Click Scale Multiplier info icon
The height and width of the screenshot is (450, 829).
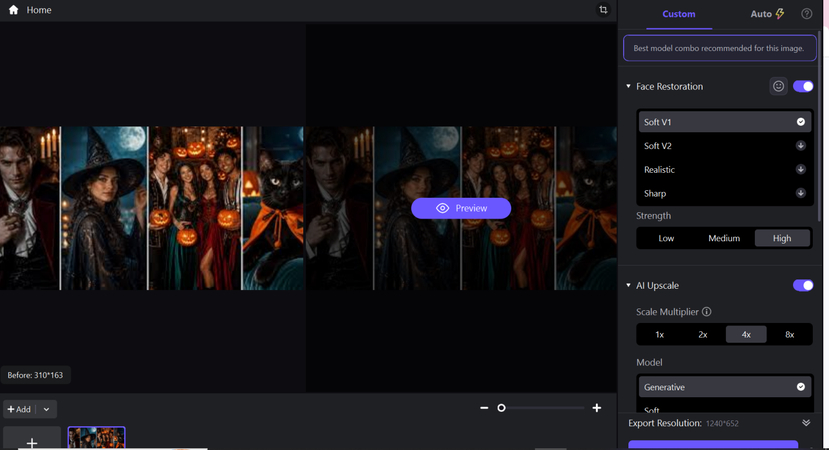point(706,311)
